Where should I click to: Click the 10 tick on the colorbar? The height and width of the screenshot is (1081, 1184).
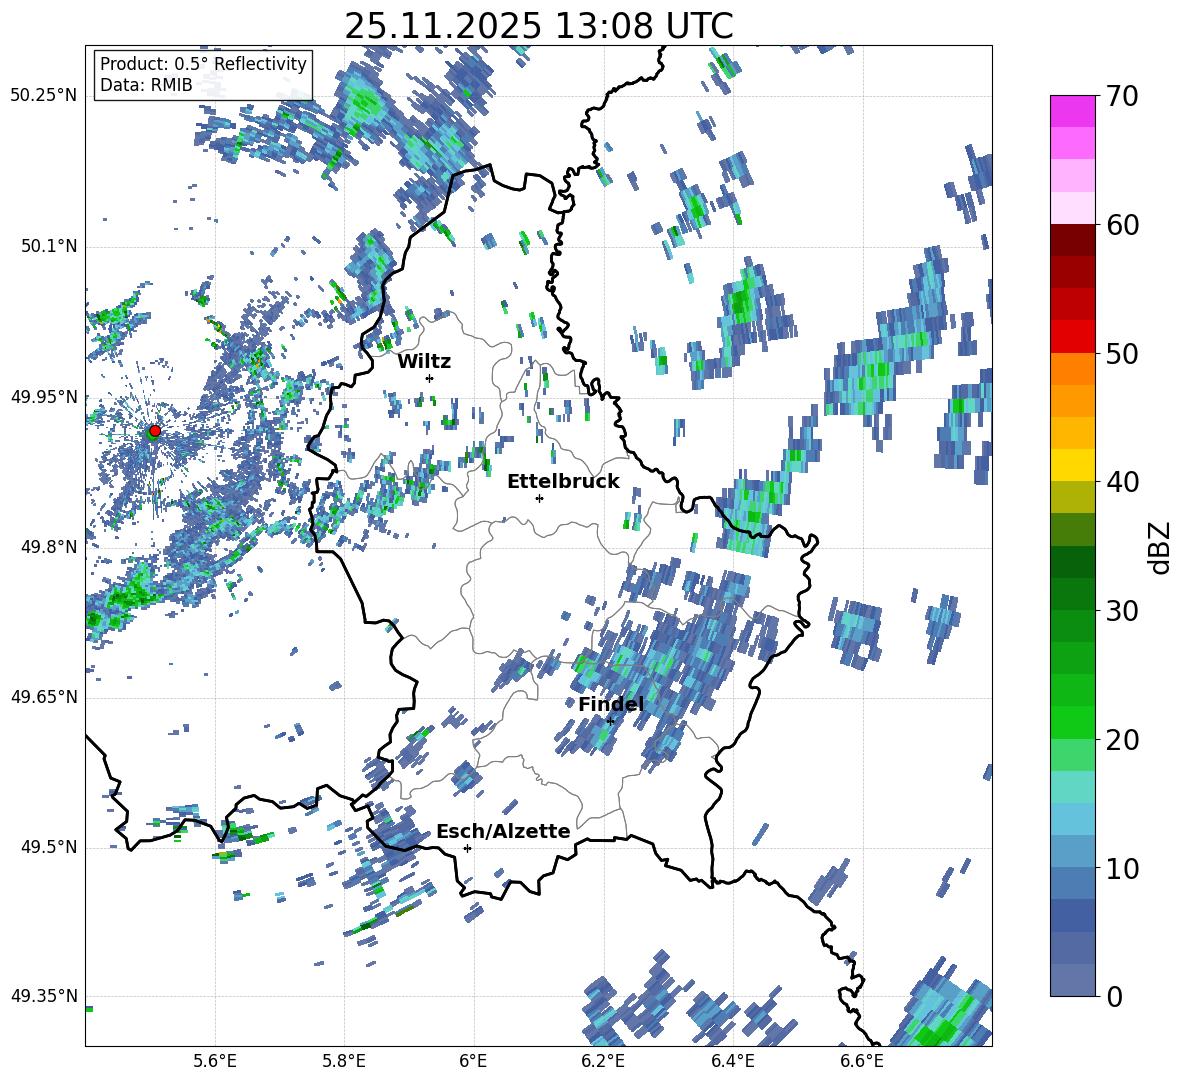point(1123,868)
